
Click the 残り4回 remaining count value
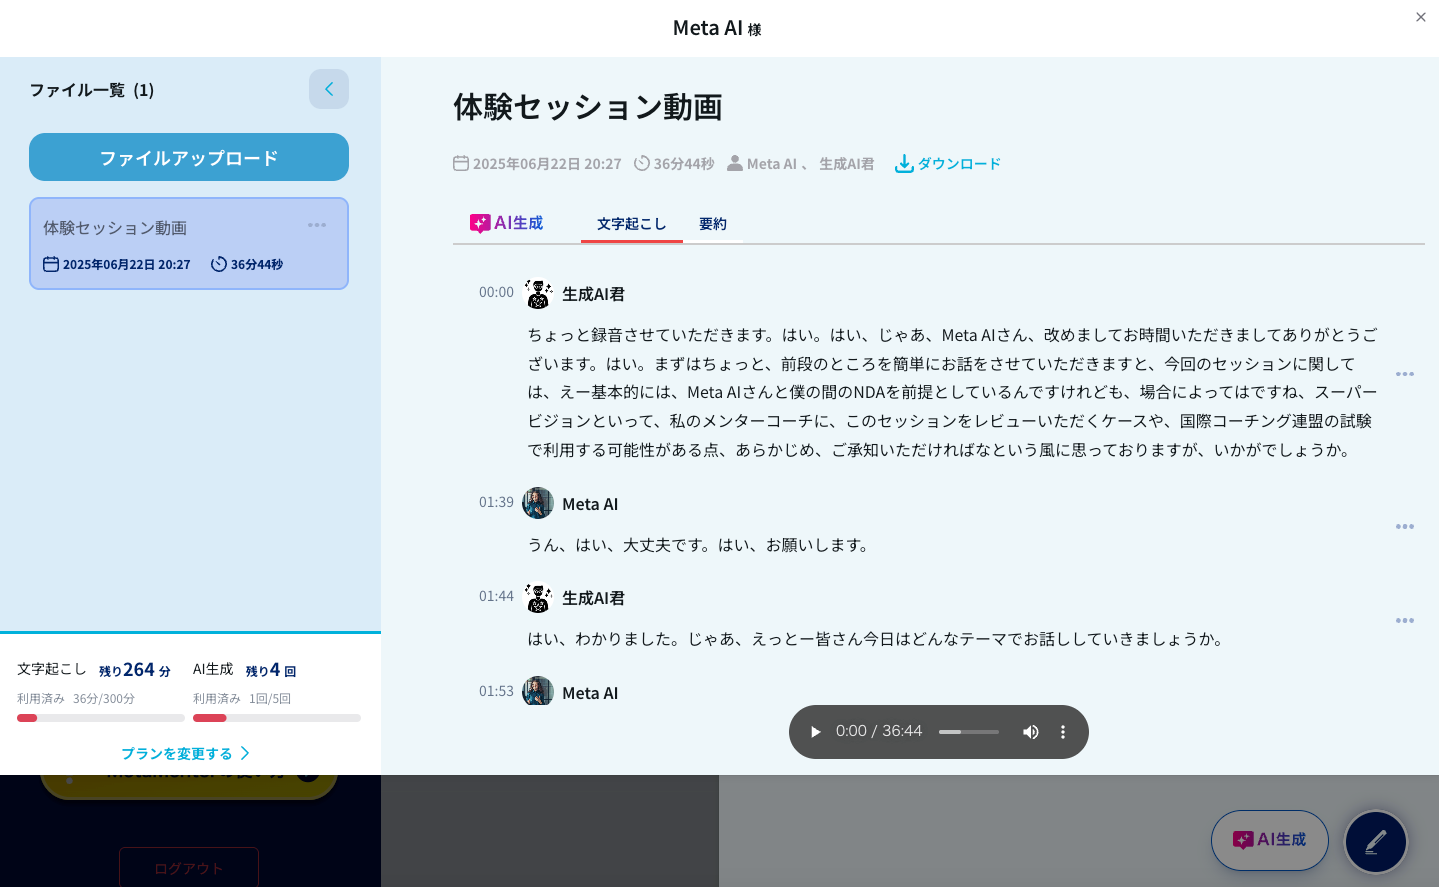coord(271,670)
